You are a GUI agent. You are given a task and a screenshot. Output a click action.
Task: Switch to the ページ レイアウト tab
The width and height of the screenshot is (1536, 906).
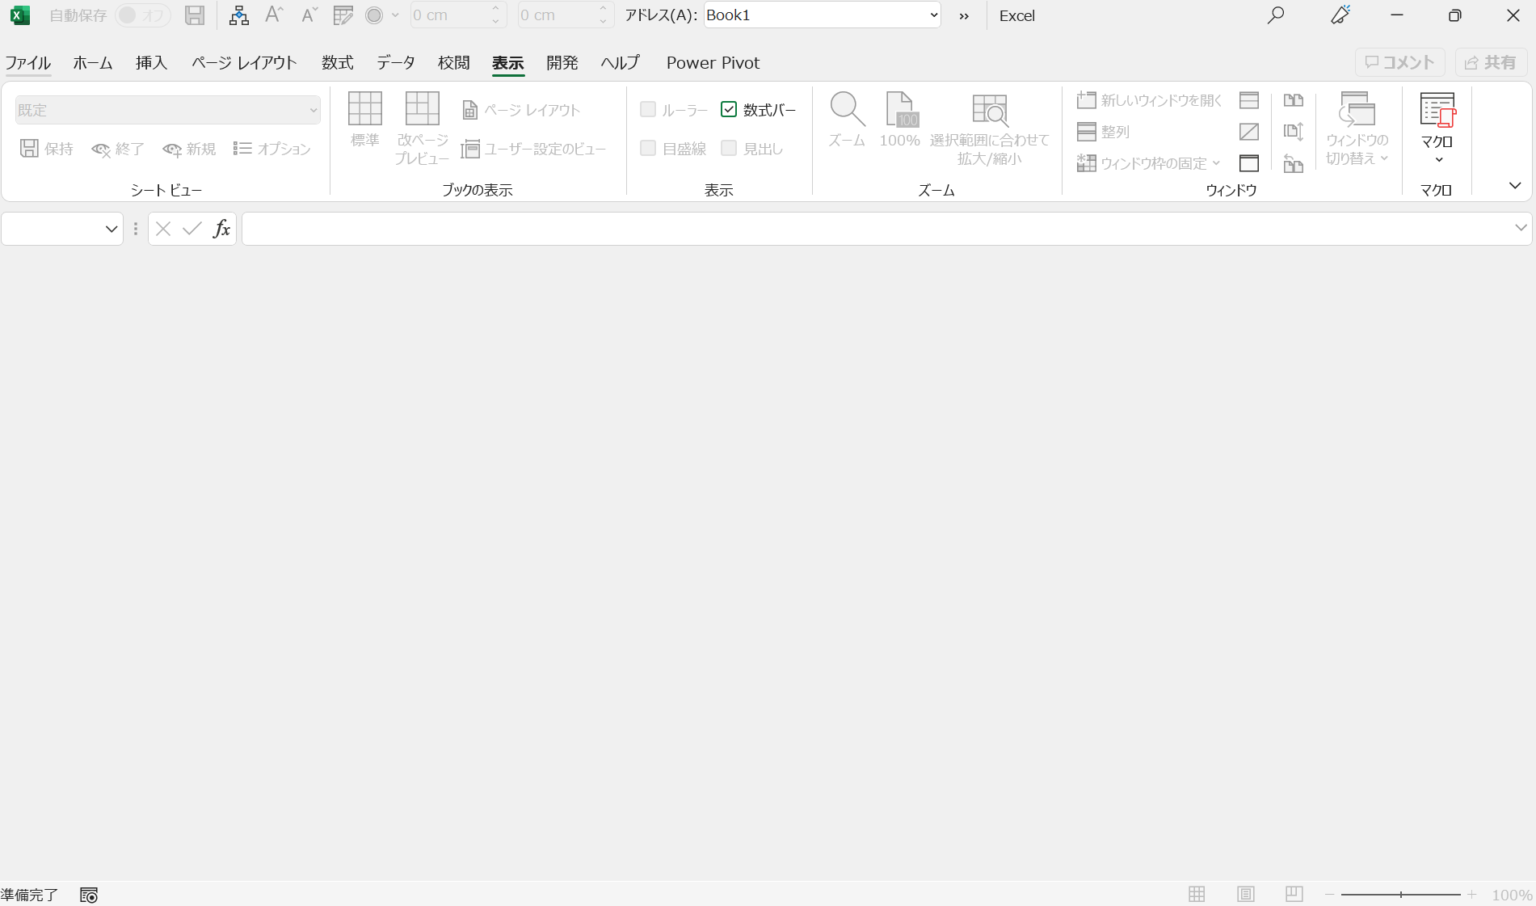click(244, 62)
